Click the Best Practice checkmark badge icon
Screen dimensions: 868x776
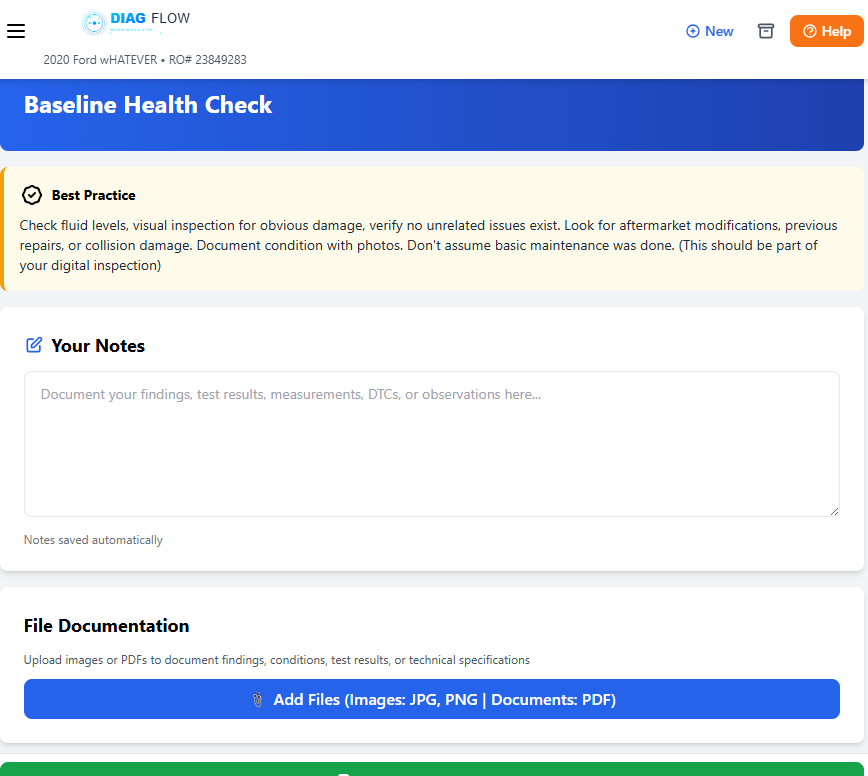32,195
